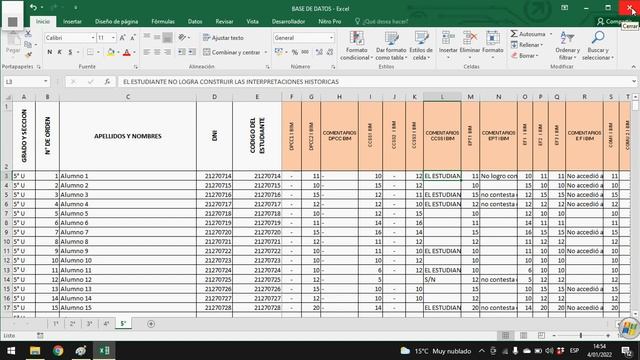This screenshot has height=360, width=640.
Task: Toggle underline (S) formatting
Action: 70,52
